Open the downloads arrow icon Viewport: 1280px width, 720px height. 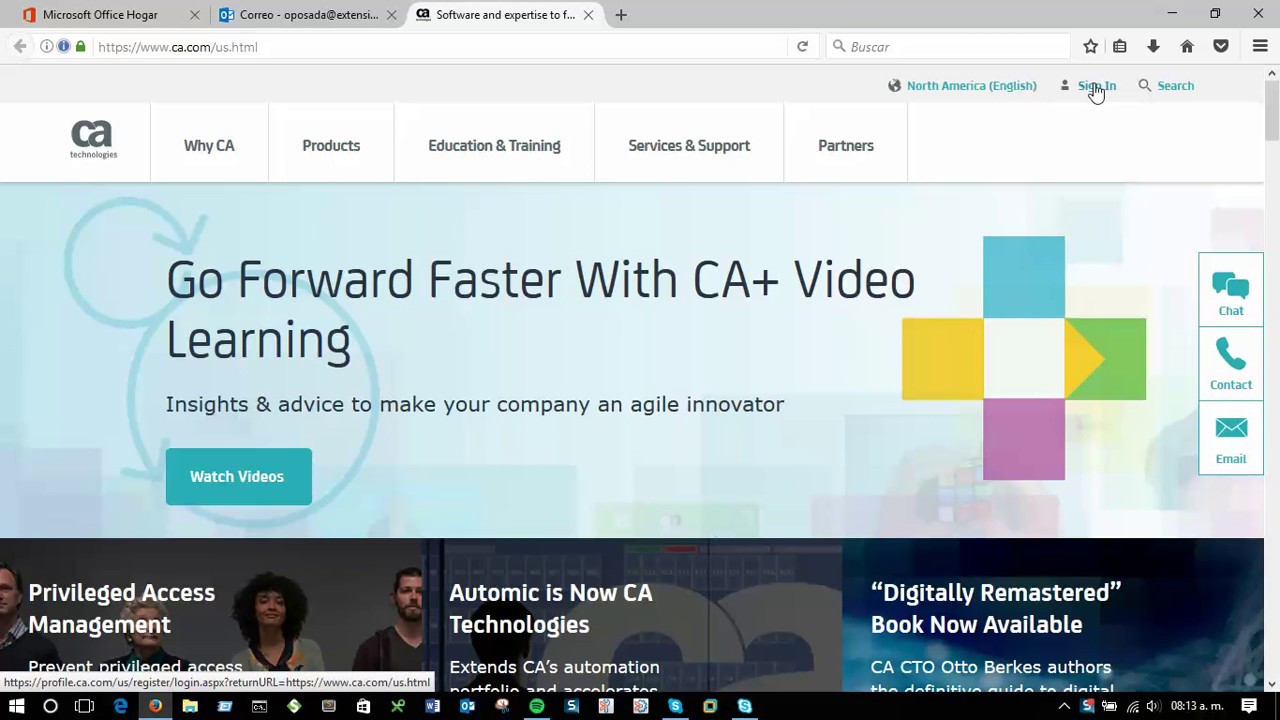1153,46
